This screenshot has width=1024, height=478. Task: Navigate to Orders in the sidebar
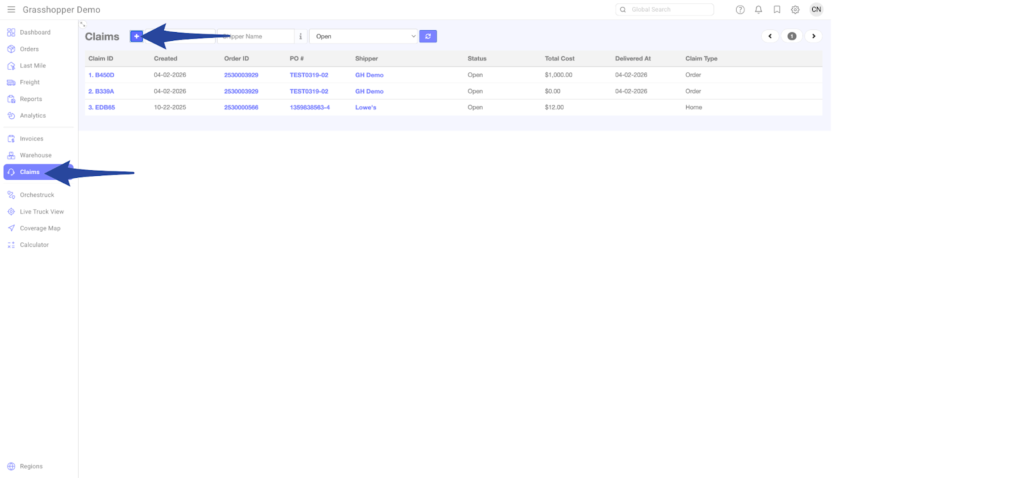click(29, 48)
